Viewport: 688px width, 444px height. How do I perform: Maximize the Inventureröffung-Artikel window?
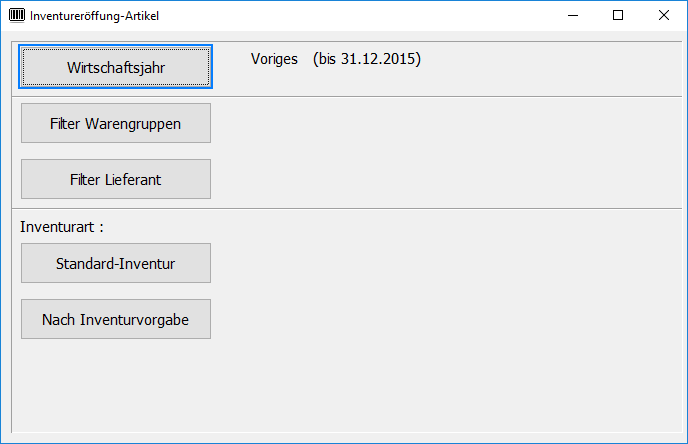[x=618, y=15]
